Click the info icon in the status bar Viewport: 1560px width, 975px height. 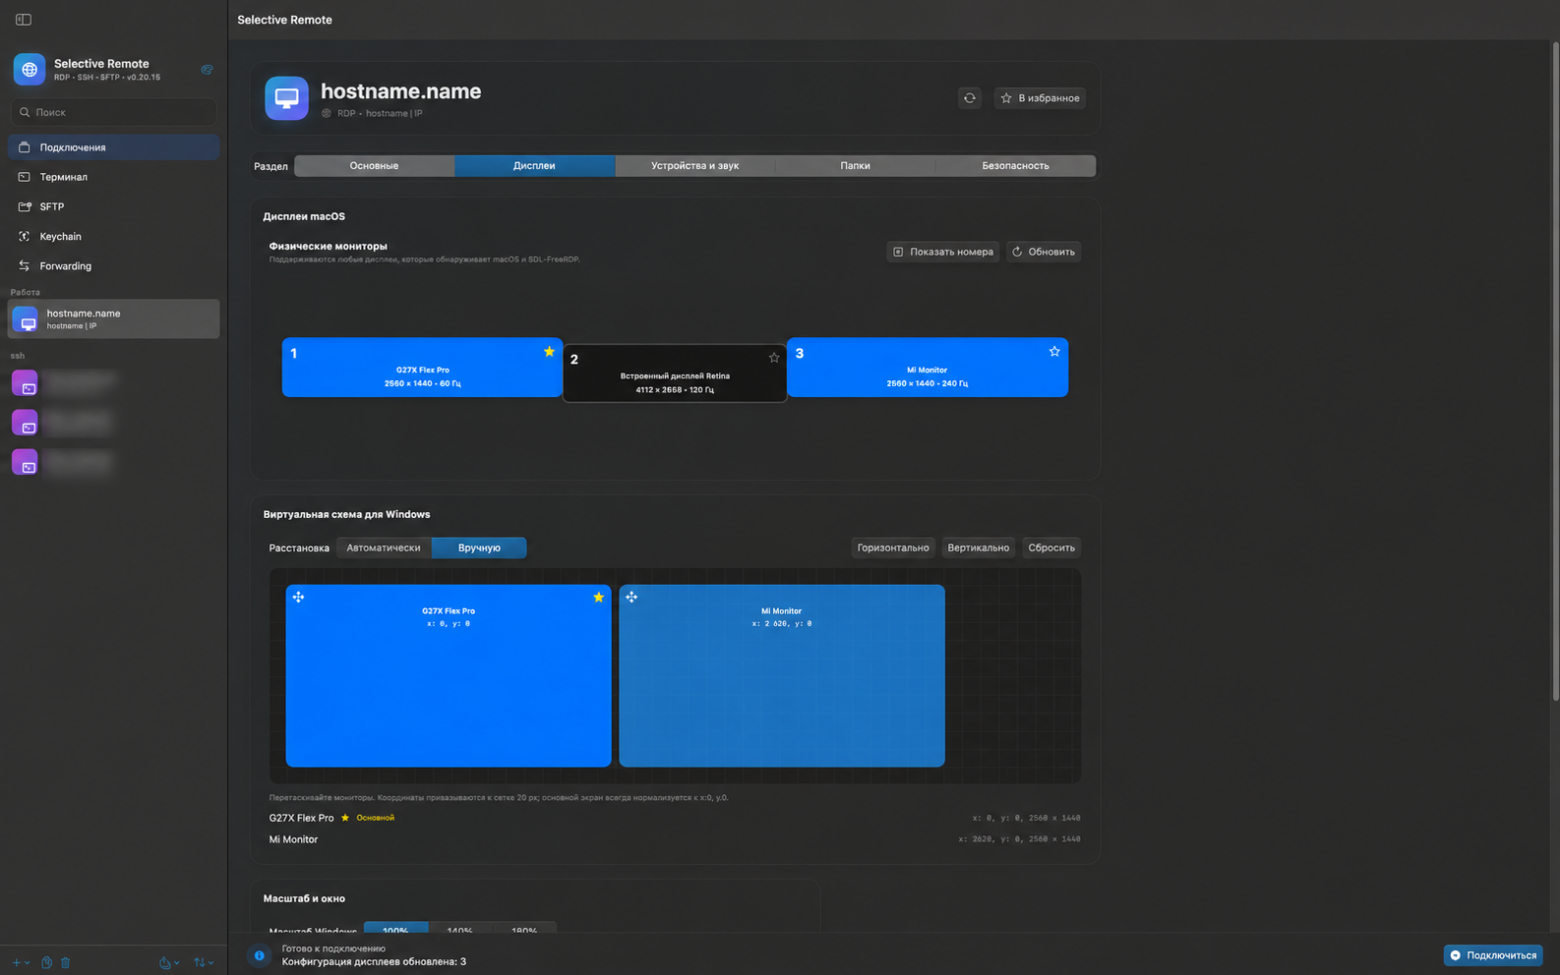(x=259, y=956)
